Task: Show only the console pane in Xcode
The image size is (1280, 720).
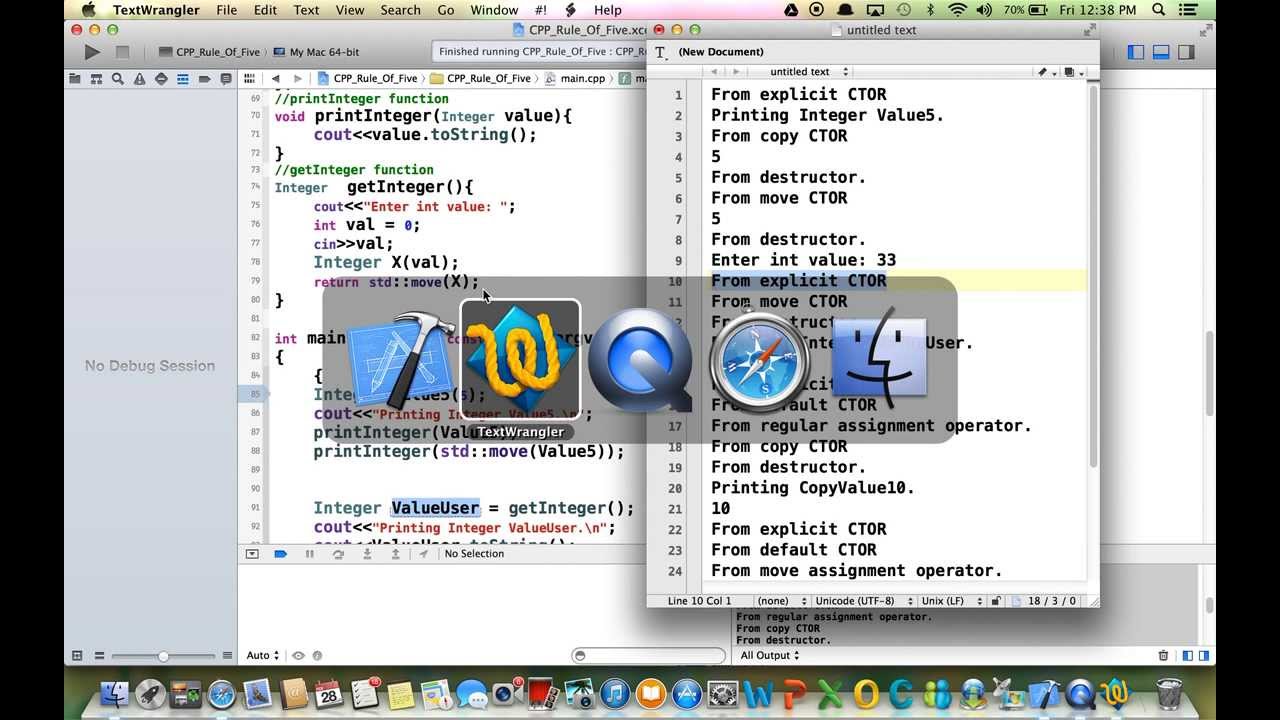Action: point(1203,656)
